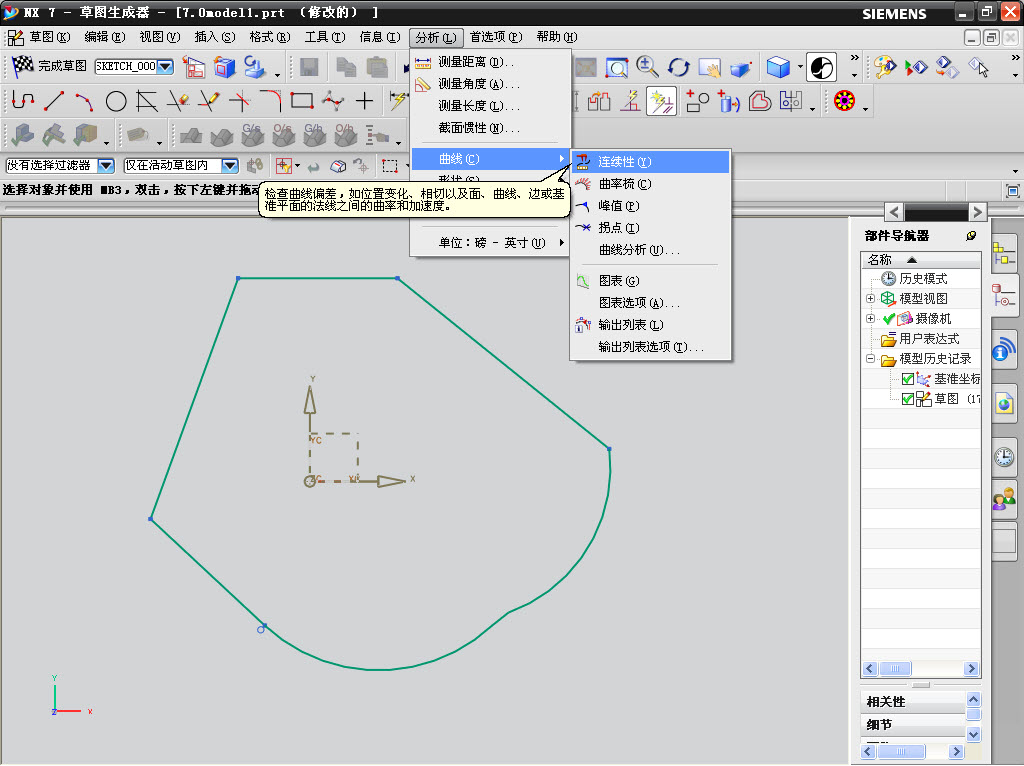
Task: Open the 没有选择过滤器 filter dropdown
Action: click(x=106, y=166)
